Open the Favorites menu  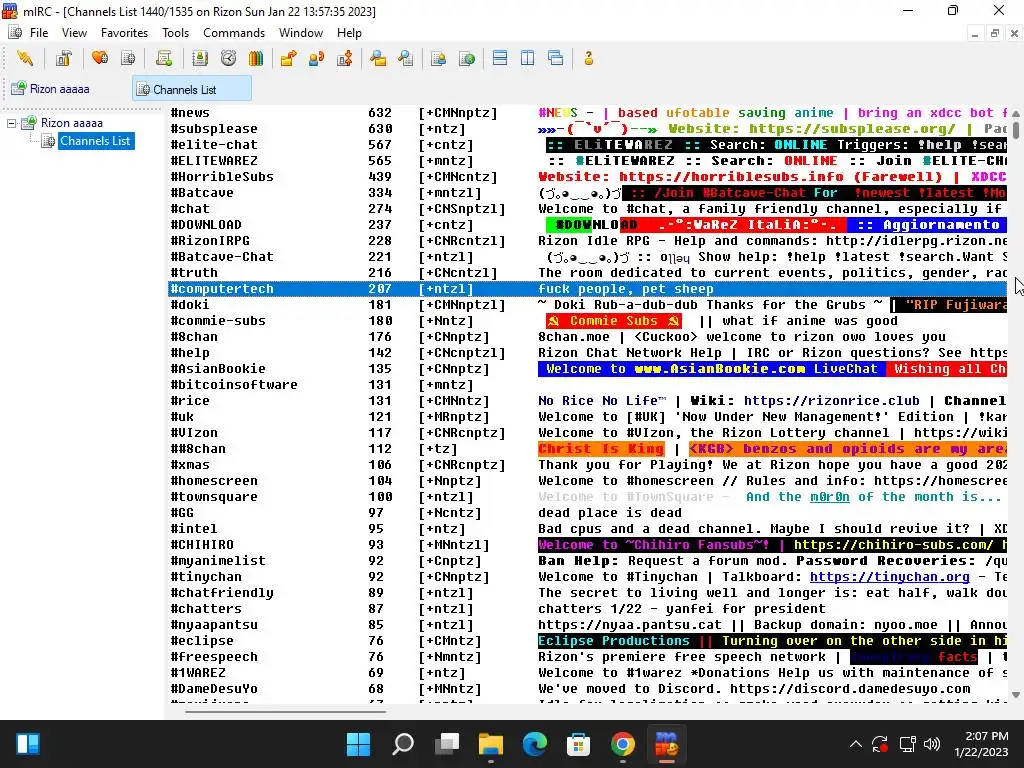(x=124, y=33)
